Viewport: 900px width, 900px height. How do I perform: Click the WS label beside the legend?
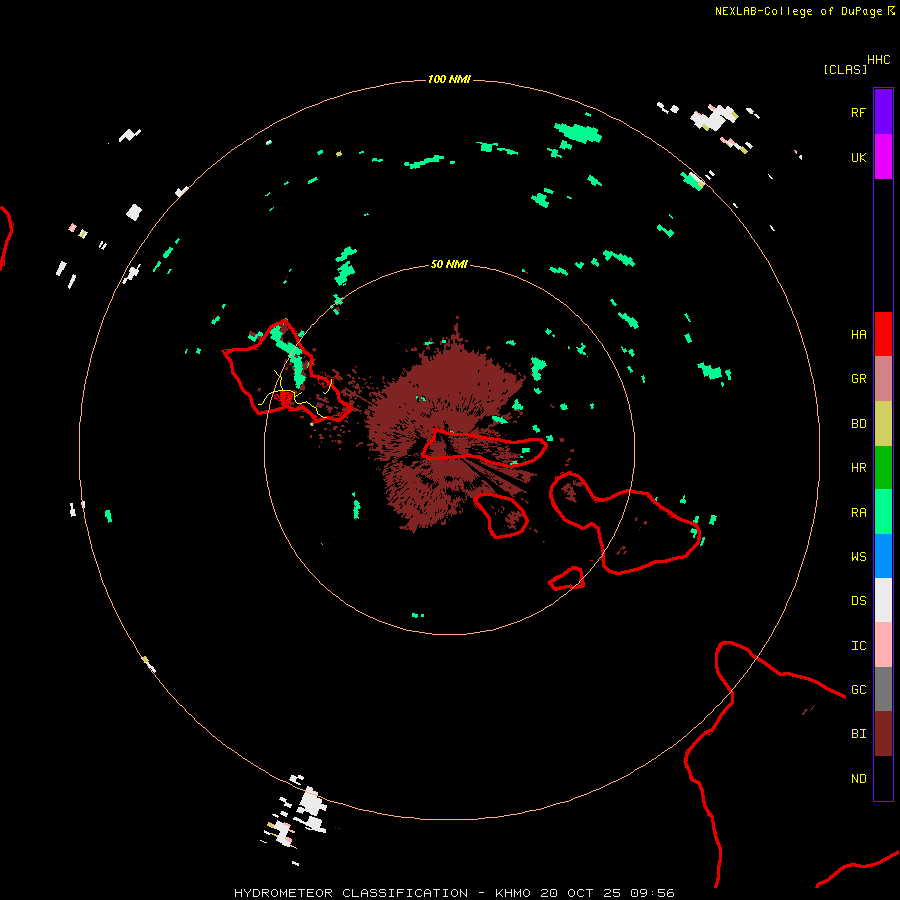click(858, 557)
